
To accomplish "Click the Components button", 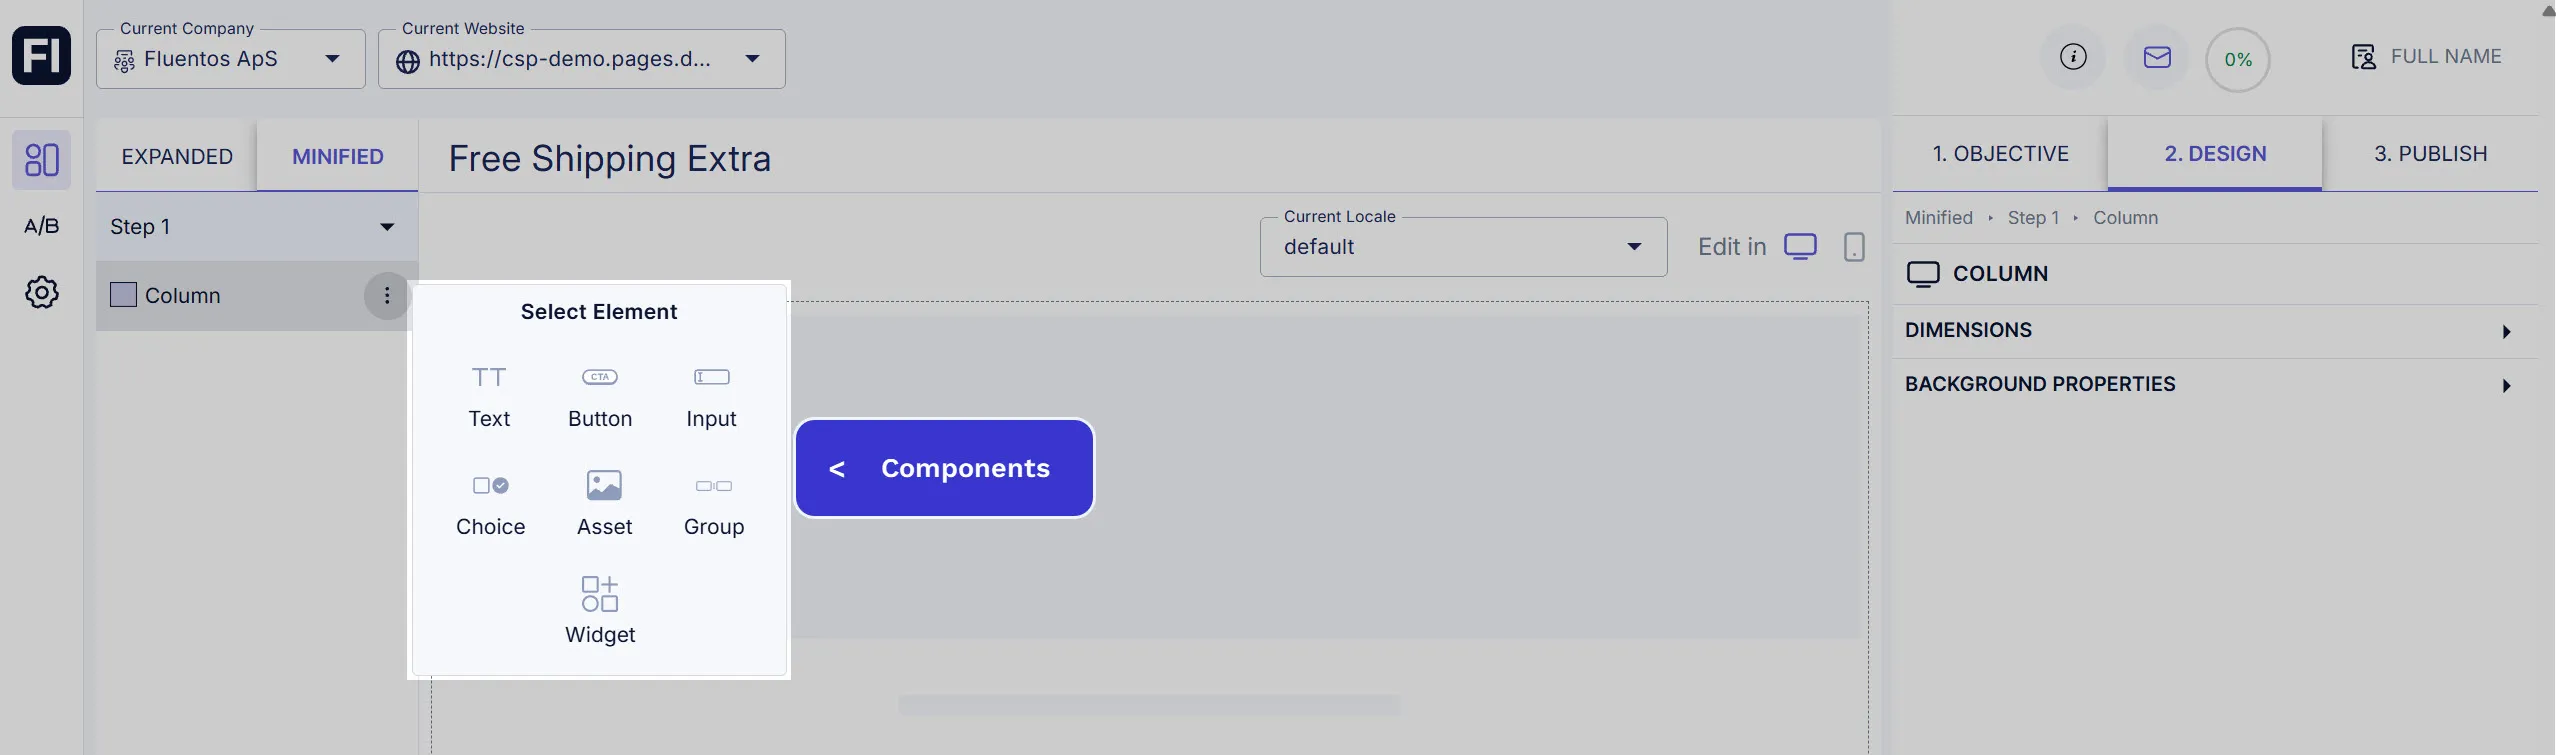I will click(943, 467).
